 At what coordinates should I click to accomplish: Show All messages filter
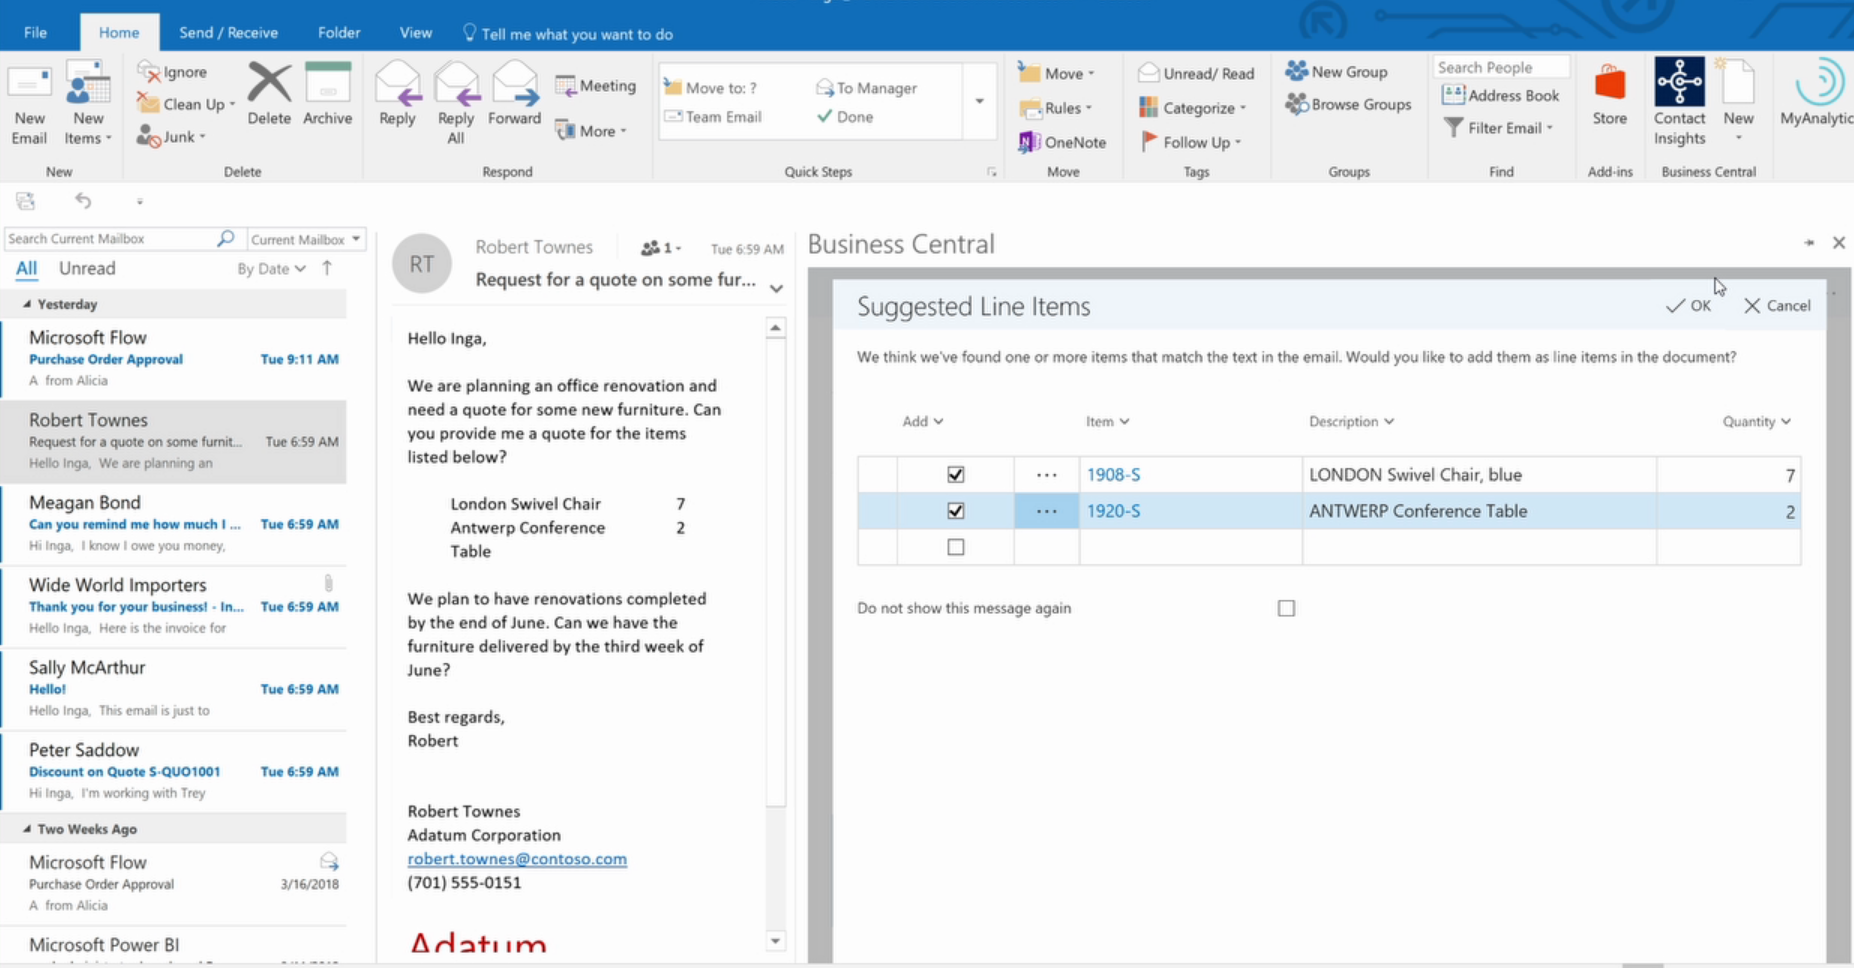coord(26,268)
